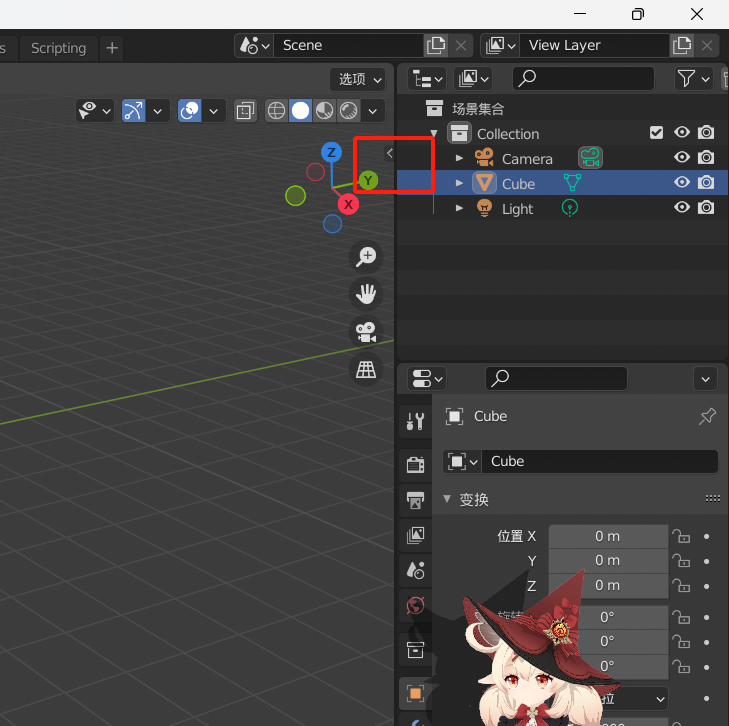Click the properties search field
The image size is (729, 726).
(x=557, y=379)
